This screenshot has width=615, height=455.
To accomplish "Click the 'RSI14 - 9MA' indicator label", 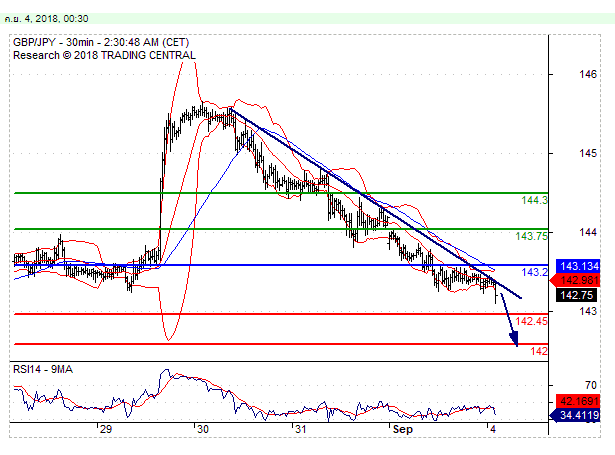I will click(43, 369).
